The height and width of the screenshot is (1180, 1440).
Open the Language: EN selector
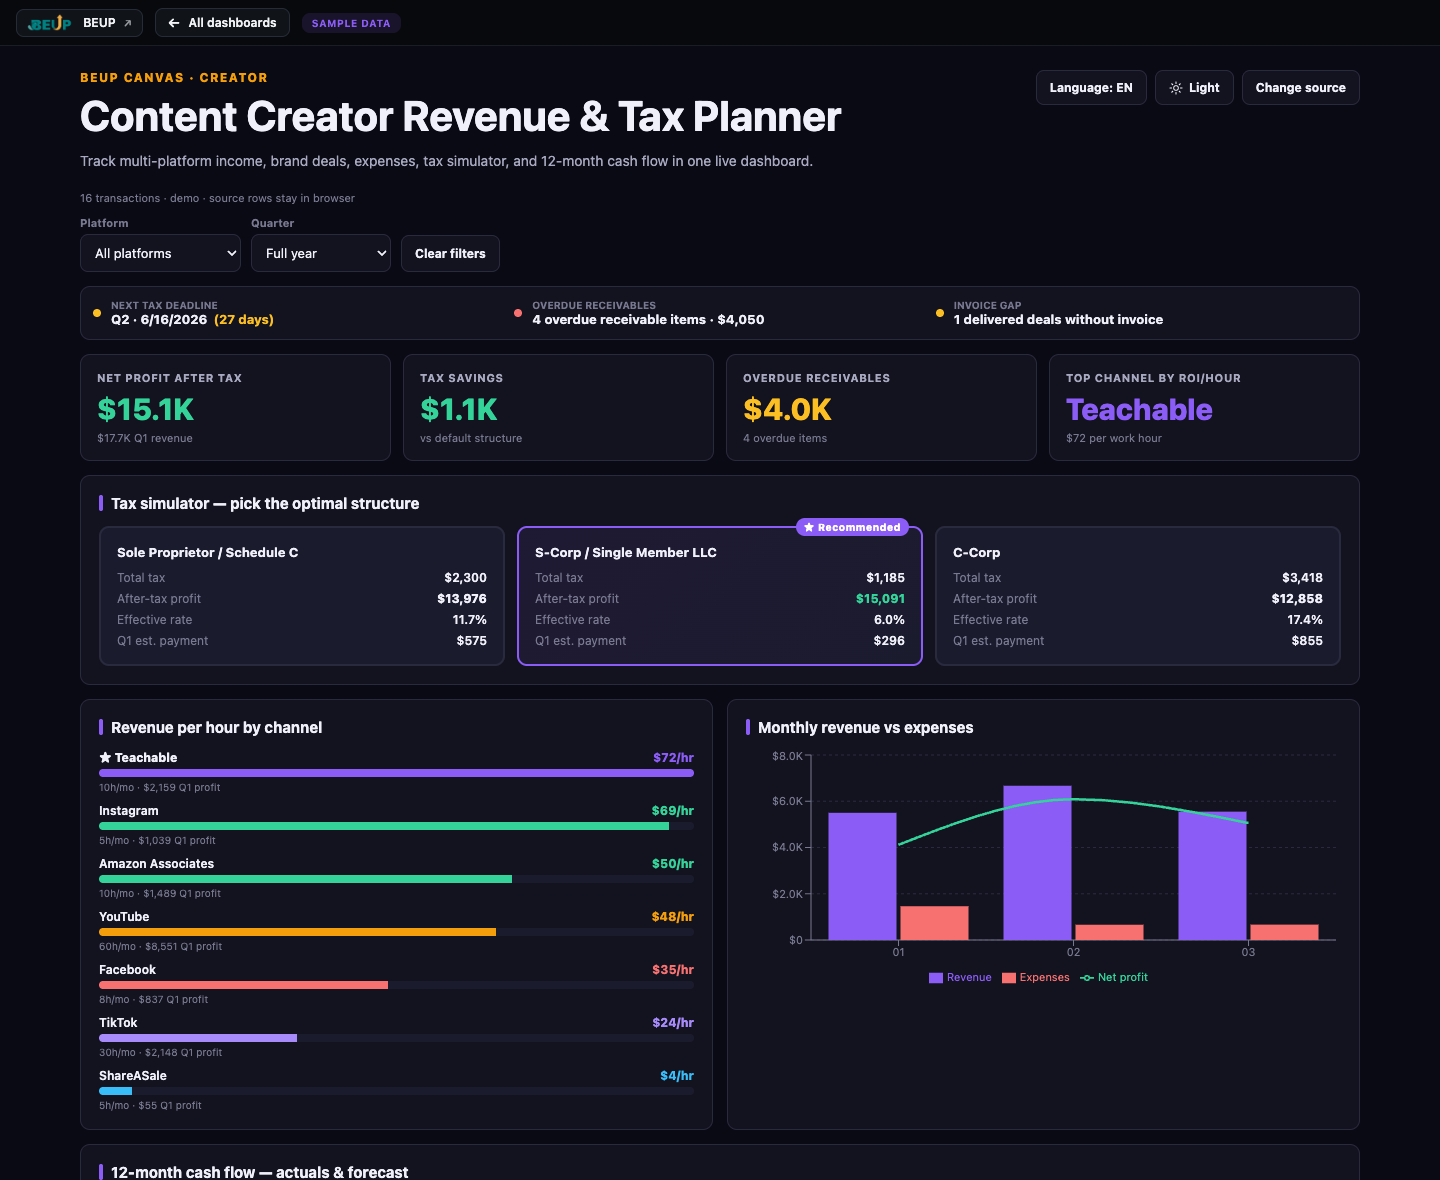tap(1091, 88)
